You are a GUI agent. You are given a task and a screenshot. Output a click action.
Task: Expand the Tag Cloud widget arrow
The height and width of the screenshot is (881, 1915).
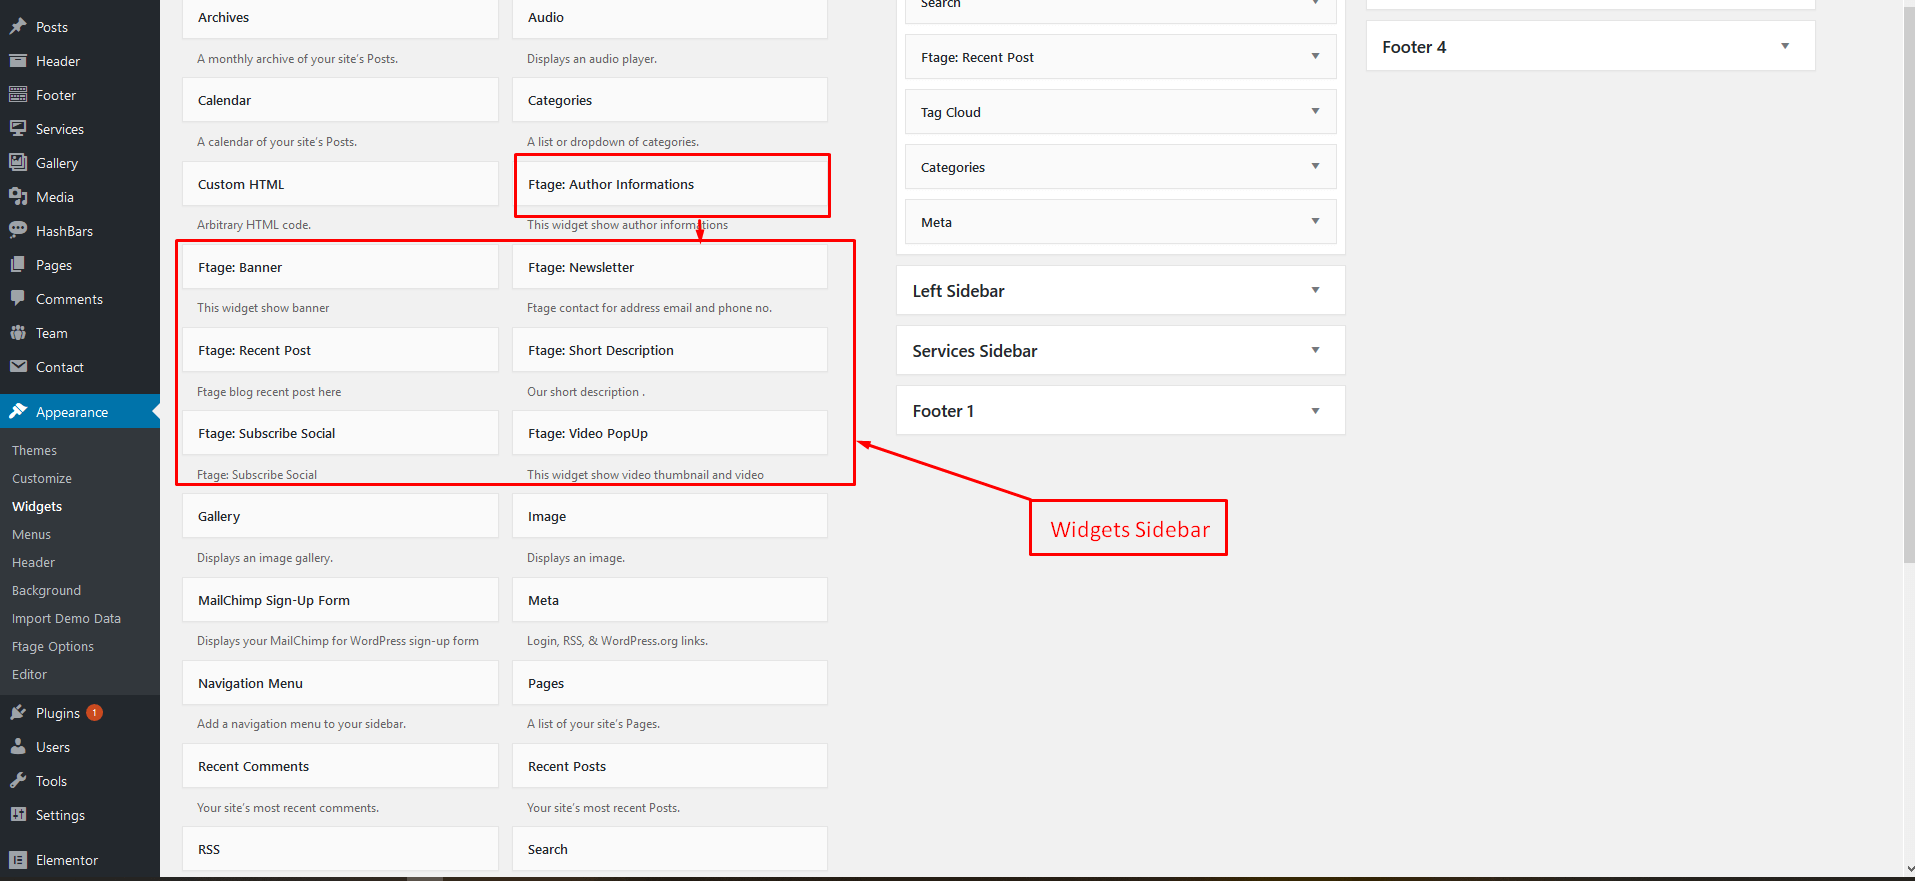(1315, 111)
